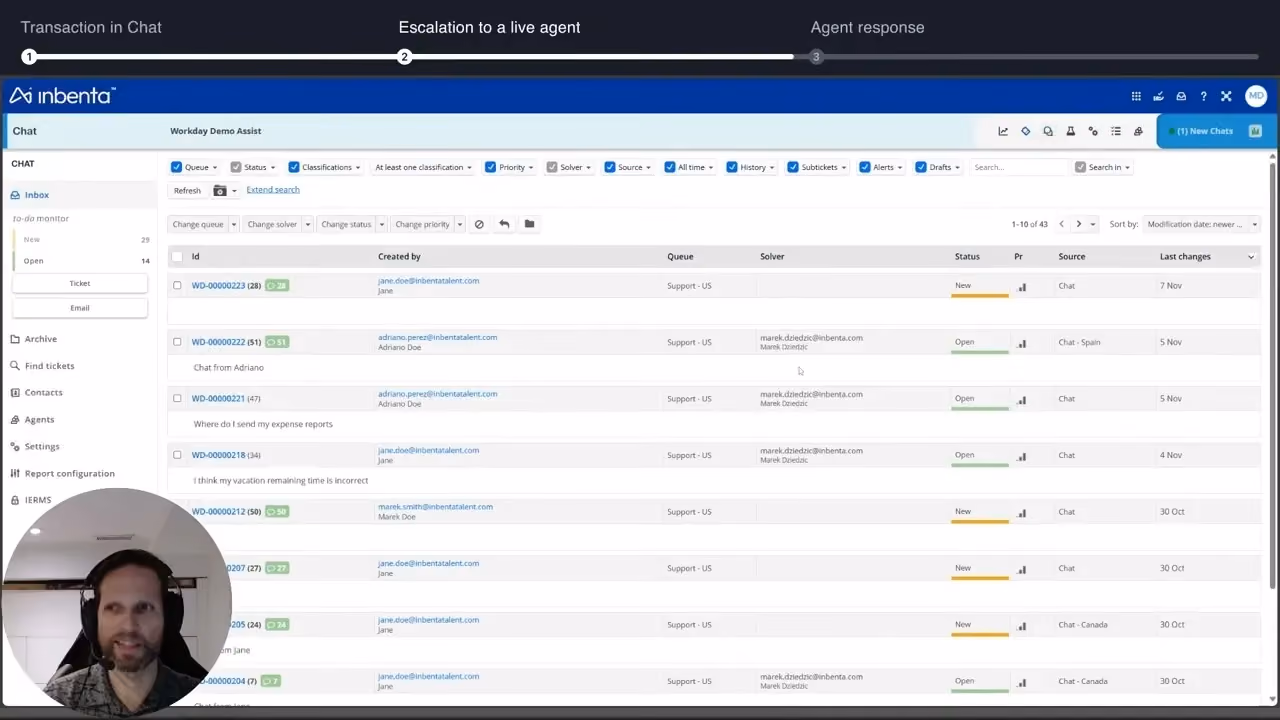The height and width of the screenshot is (720, 1280).
Task: Expand the Sort by modification date dropdown
Action: click(1201, 224)
